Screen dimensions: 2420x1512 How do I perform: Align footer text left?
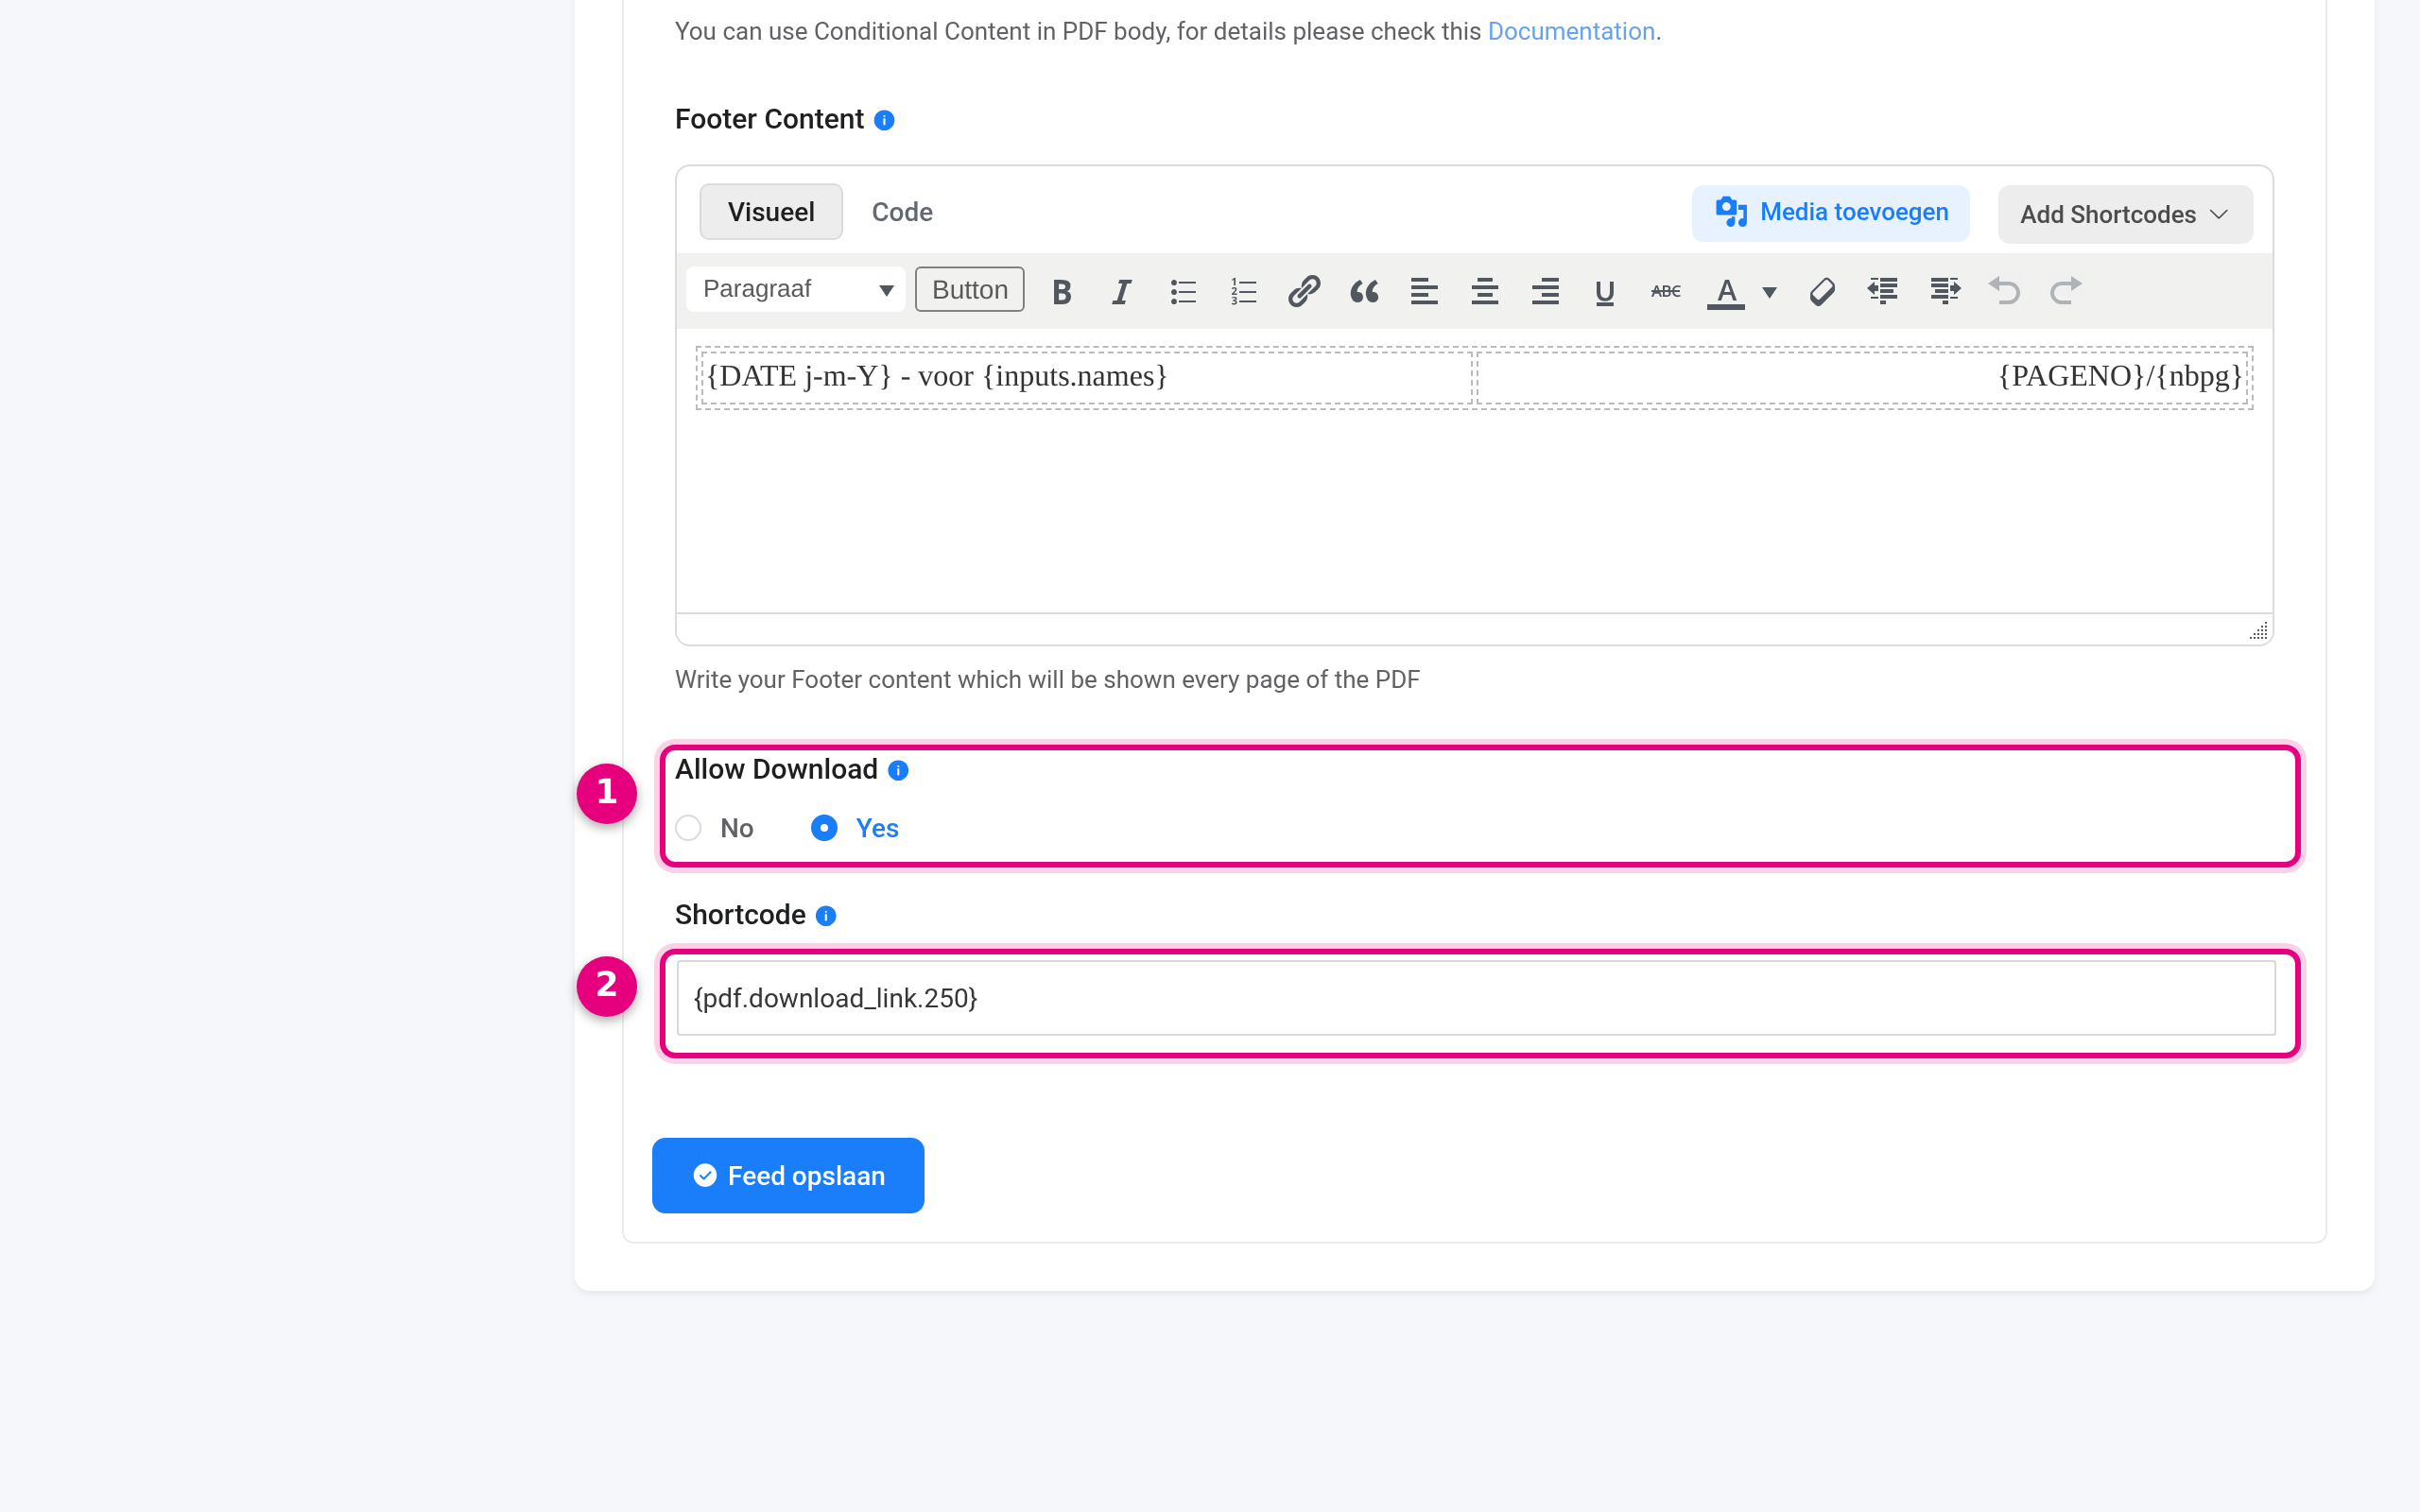click(x=1424, y=291)
